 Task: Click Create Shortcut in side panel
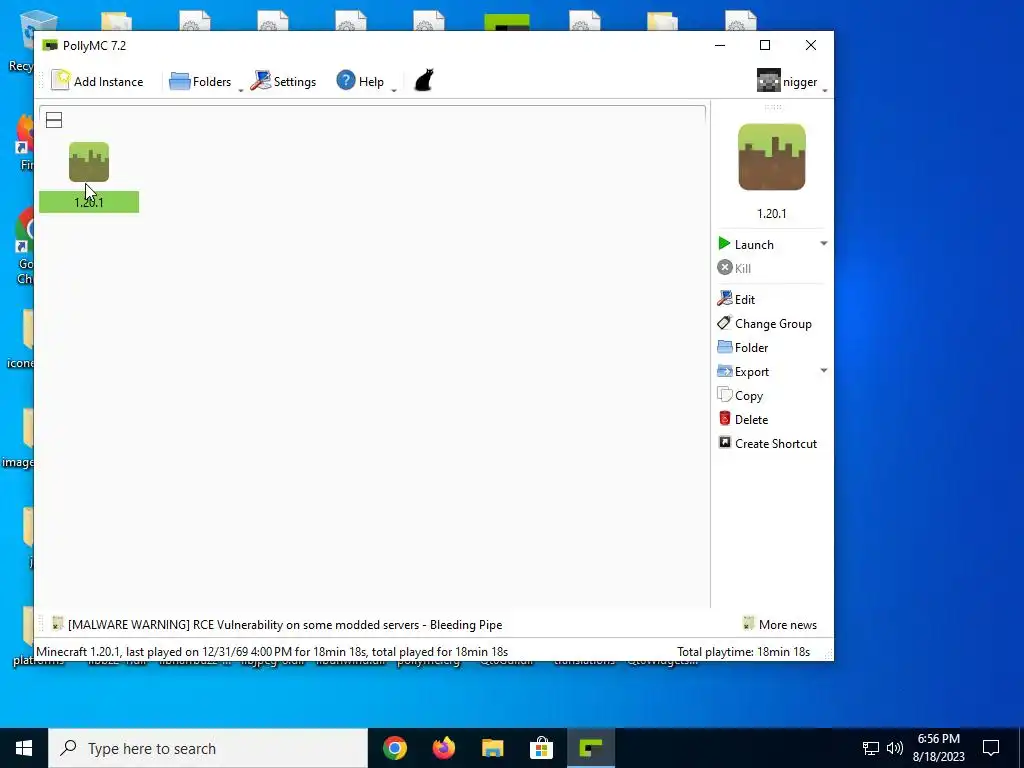(x=767, y=443)
